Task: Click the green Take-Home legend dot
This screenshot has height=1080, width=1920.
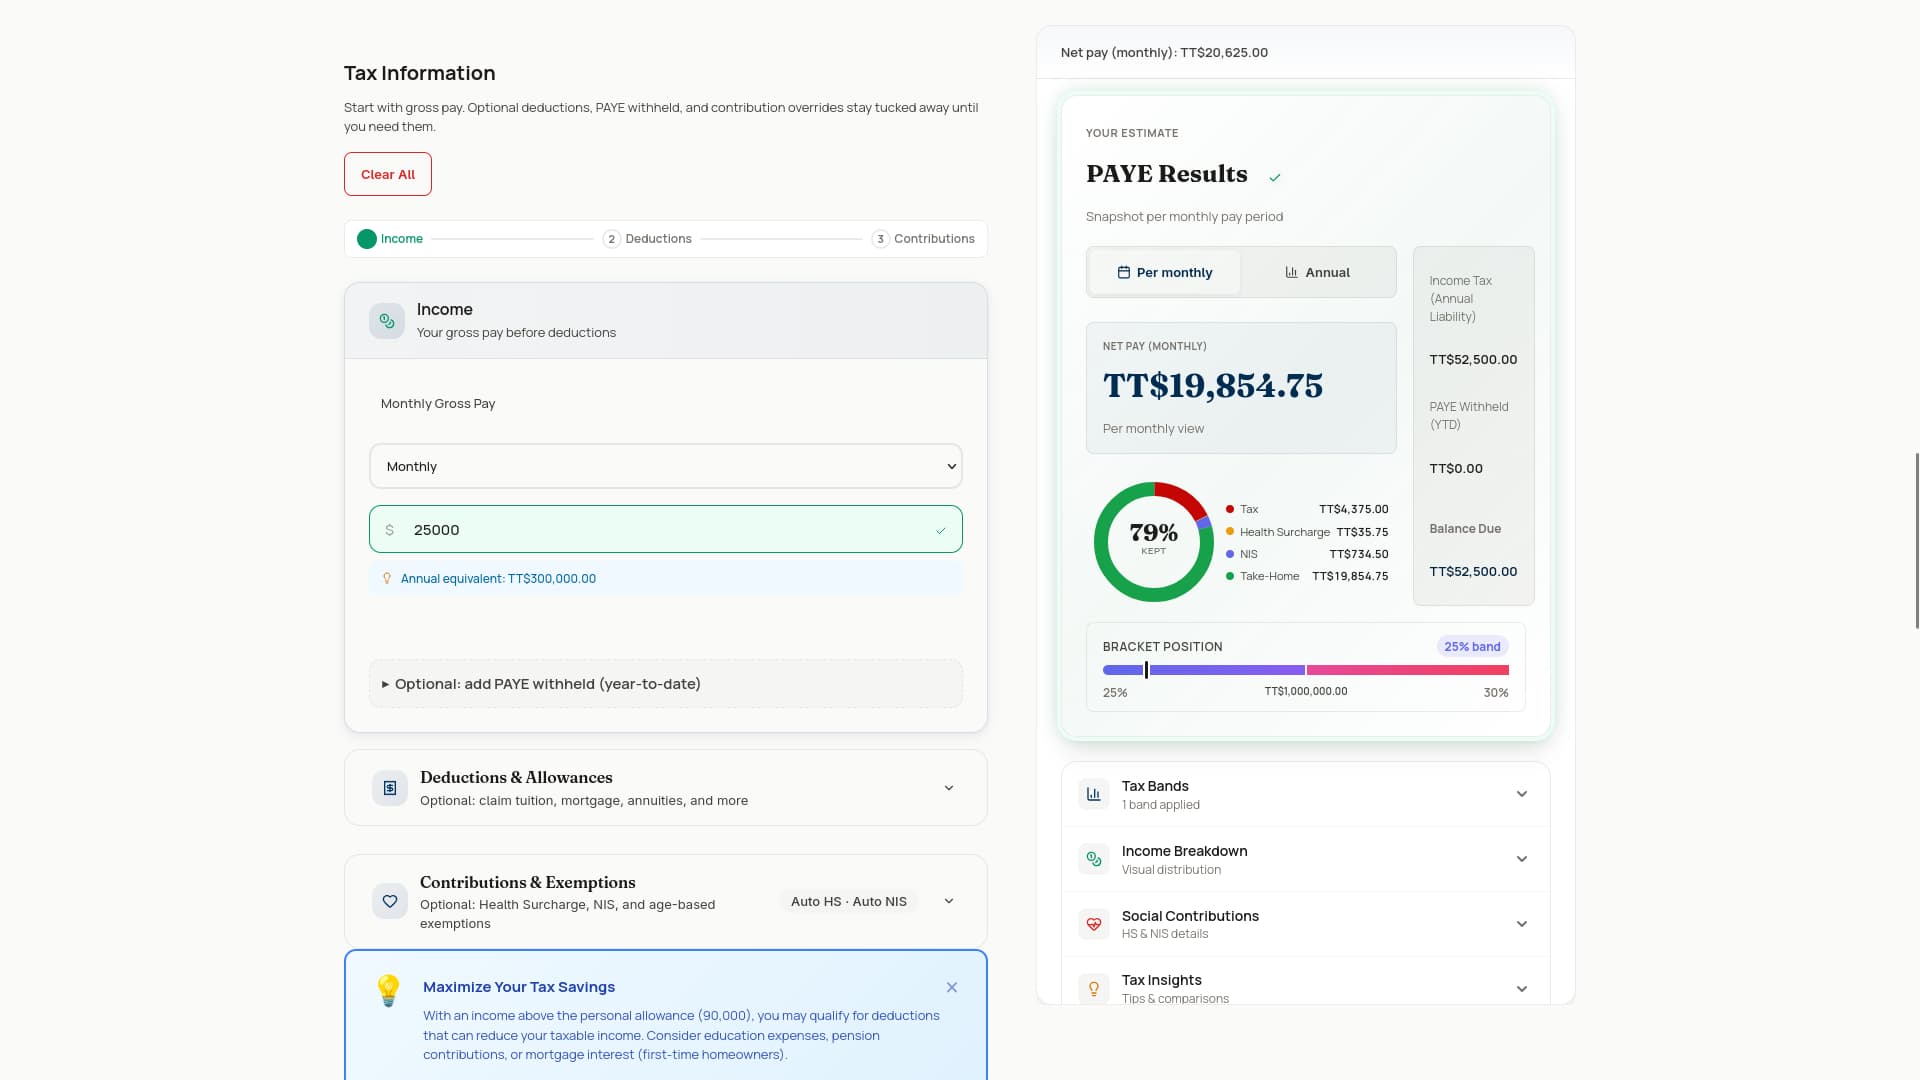Action: pyautogui.click(x=1230, y=576)
